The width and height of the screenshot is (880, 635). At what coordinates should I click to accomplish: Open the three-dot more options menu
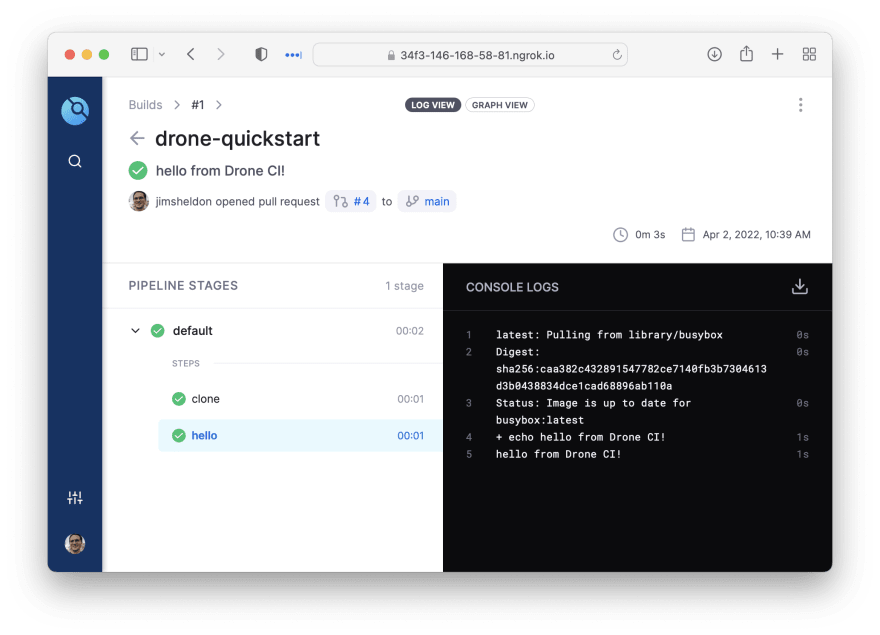coord(800,105)
